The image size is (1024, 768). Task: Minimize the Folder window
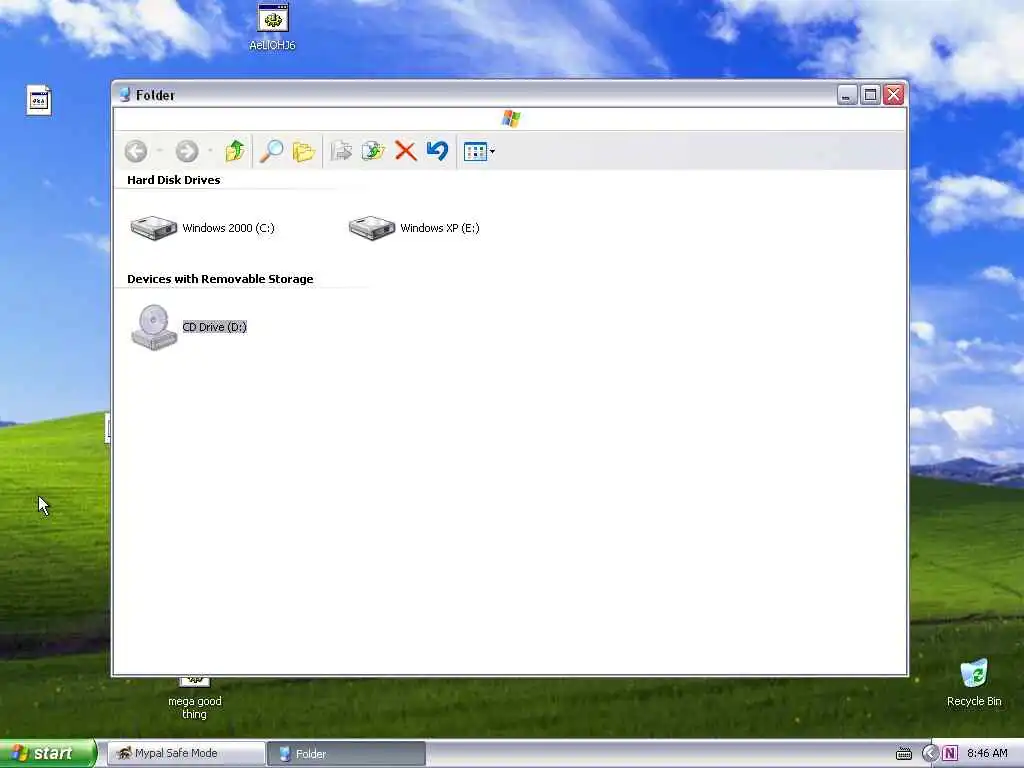pyautogui.click(x=846, y=95)
